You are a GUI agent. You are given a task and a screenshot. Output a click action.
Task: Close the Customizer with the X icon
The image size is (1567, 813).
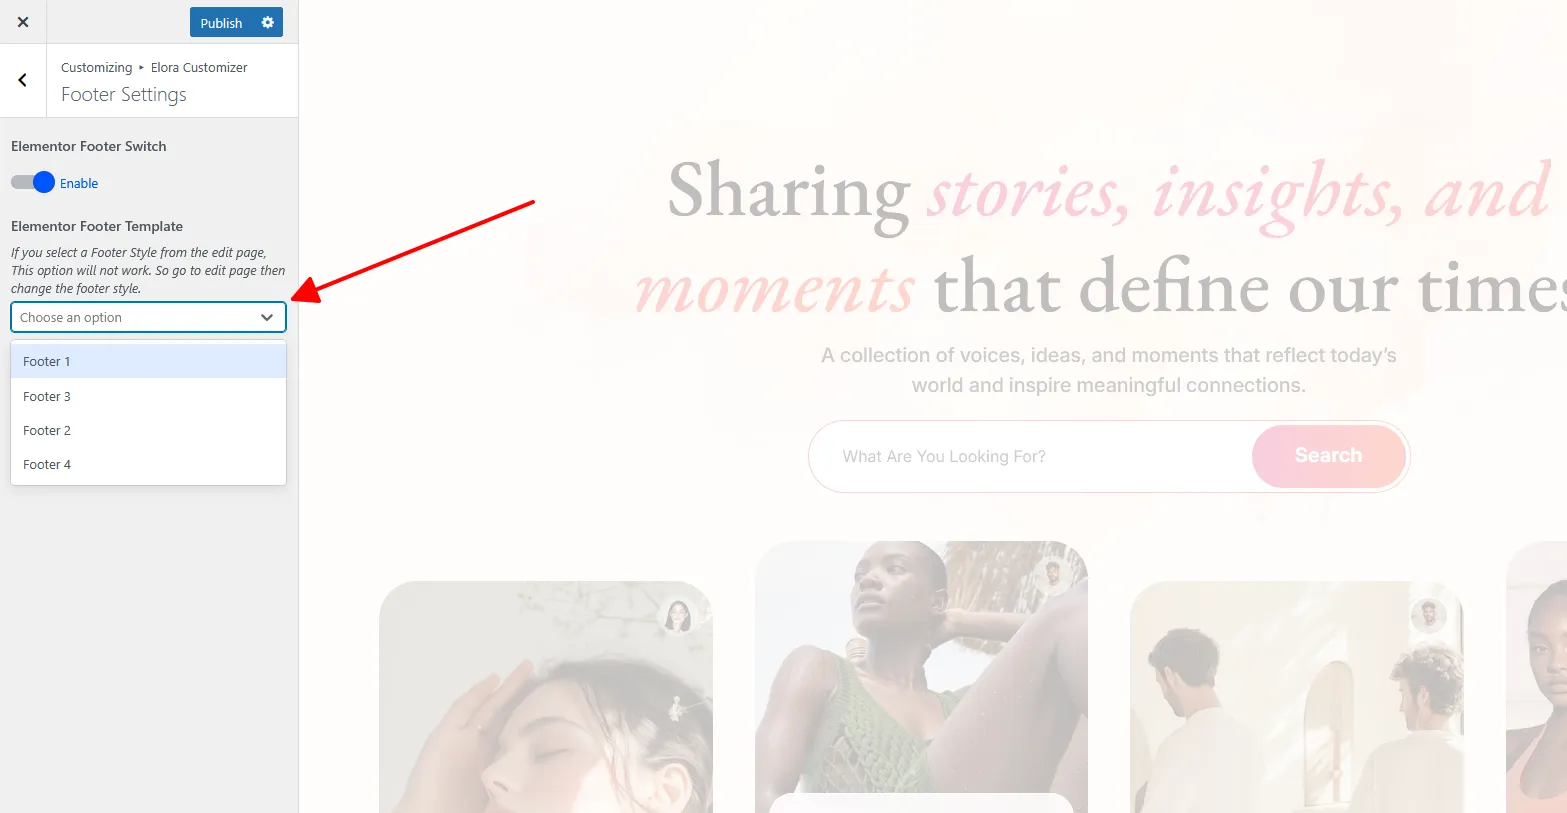point(23,22)
